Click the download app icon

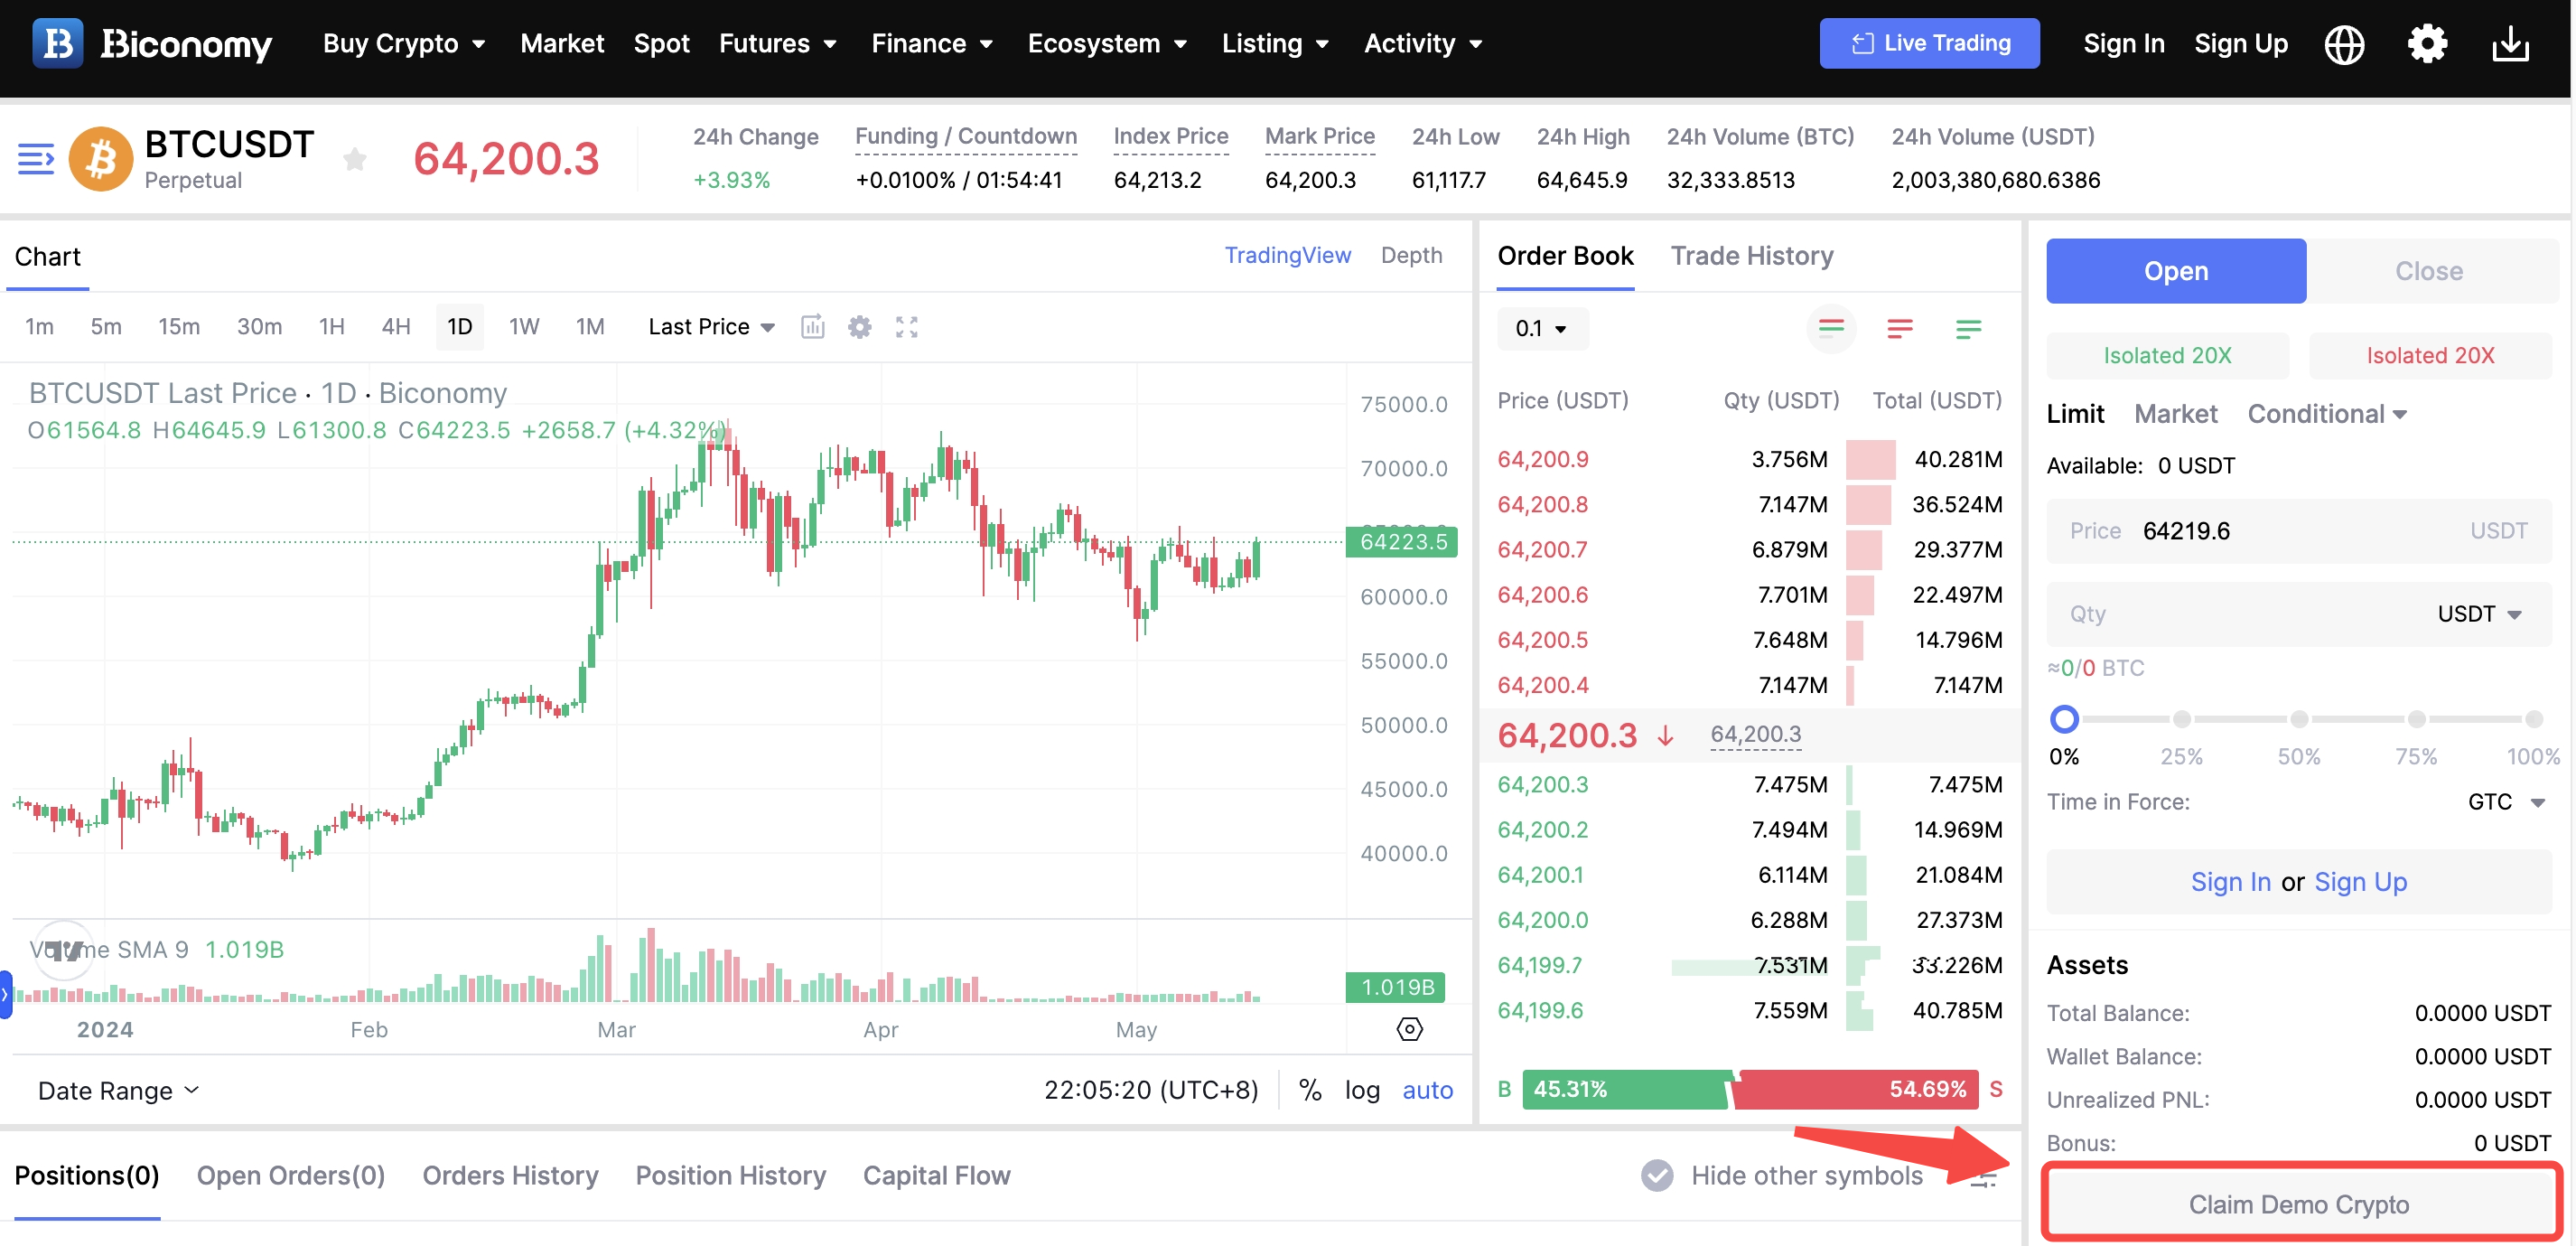pos(2509,44)
